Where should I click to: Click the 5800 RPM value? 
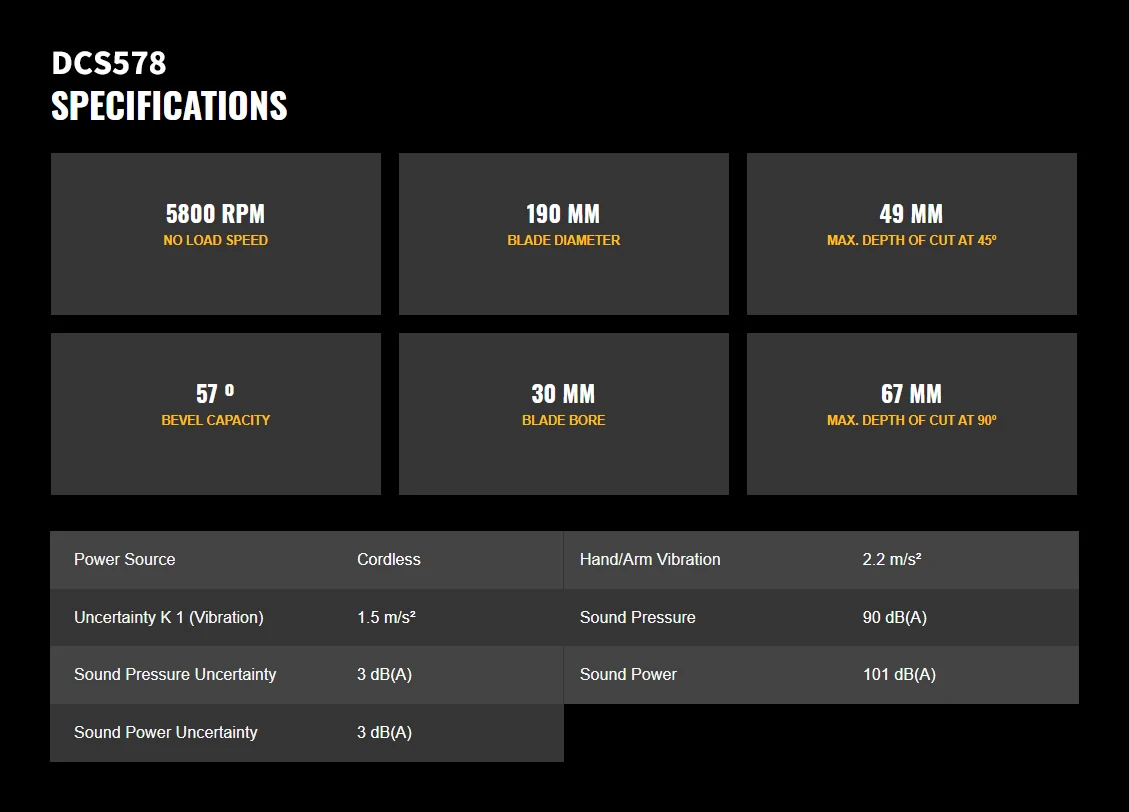(x=215, y=214)
